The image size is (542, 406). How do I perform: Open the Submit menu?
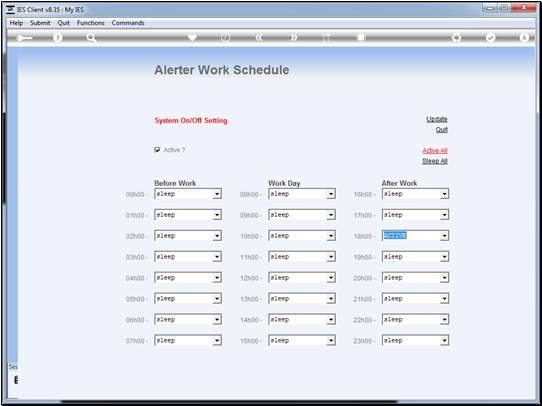tap(40, 23)
